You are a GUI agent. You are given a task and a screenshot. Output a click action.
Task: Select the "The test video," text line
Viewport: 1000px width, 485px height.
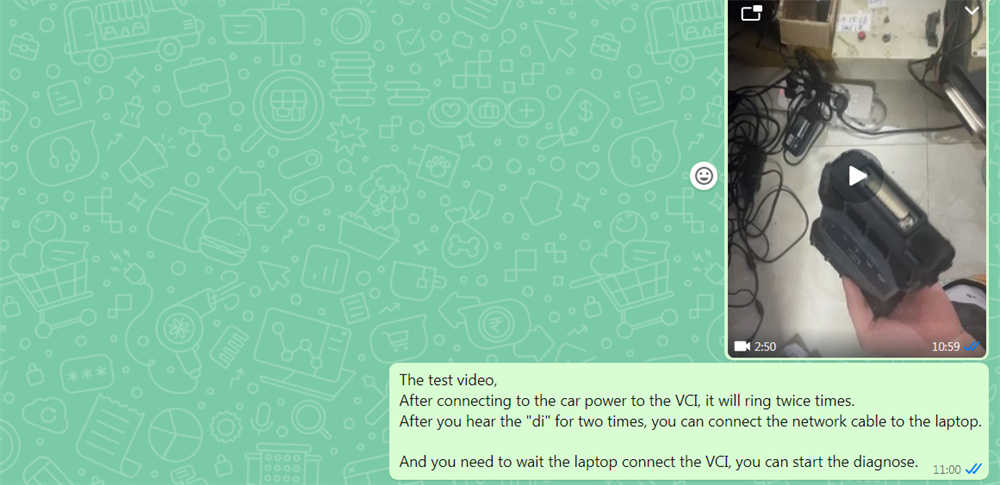[x=448, y=380]
